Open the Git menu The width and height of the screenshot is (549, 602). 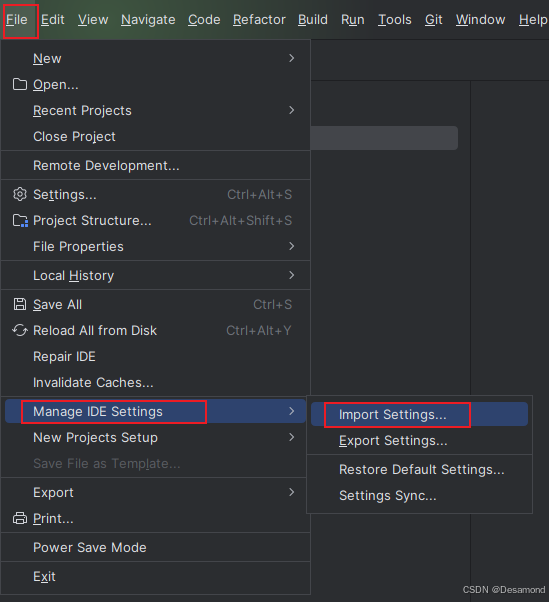point(433,20)
